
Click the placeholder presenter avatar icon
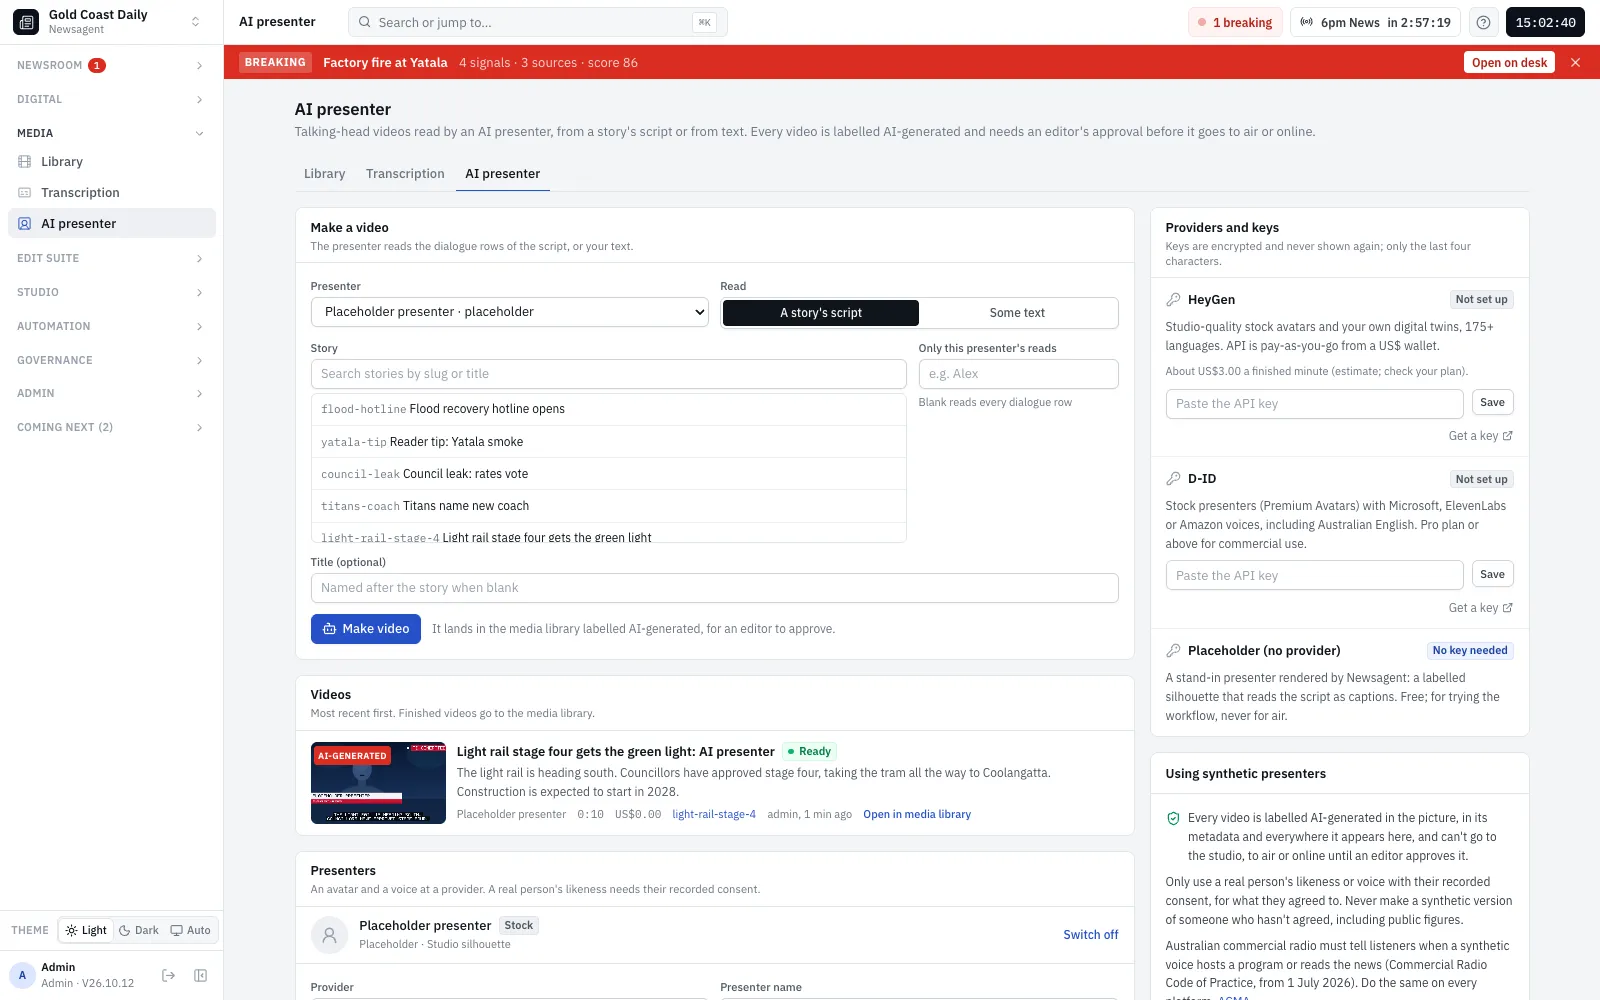(x=329, y=935)
